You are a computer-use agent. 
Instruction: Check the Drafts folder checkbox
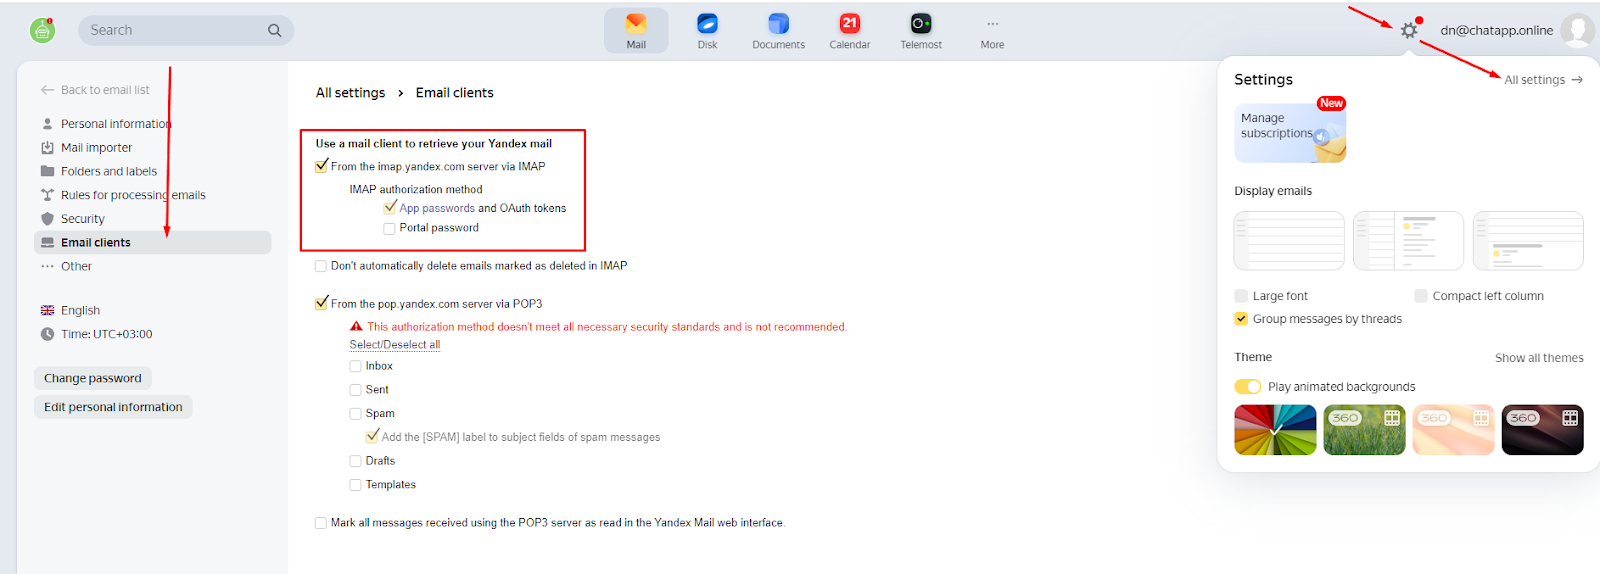(355, 461)
